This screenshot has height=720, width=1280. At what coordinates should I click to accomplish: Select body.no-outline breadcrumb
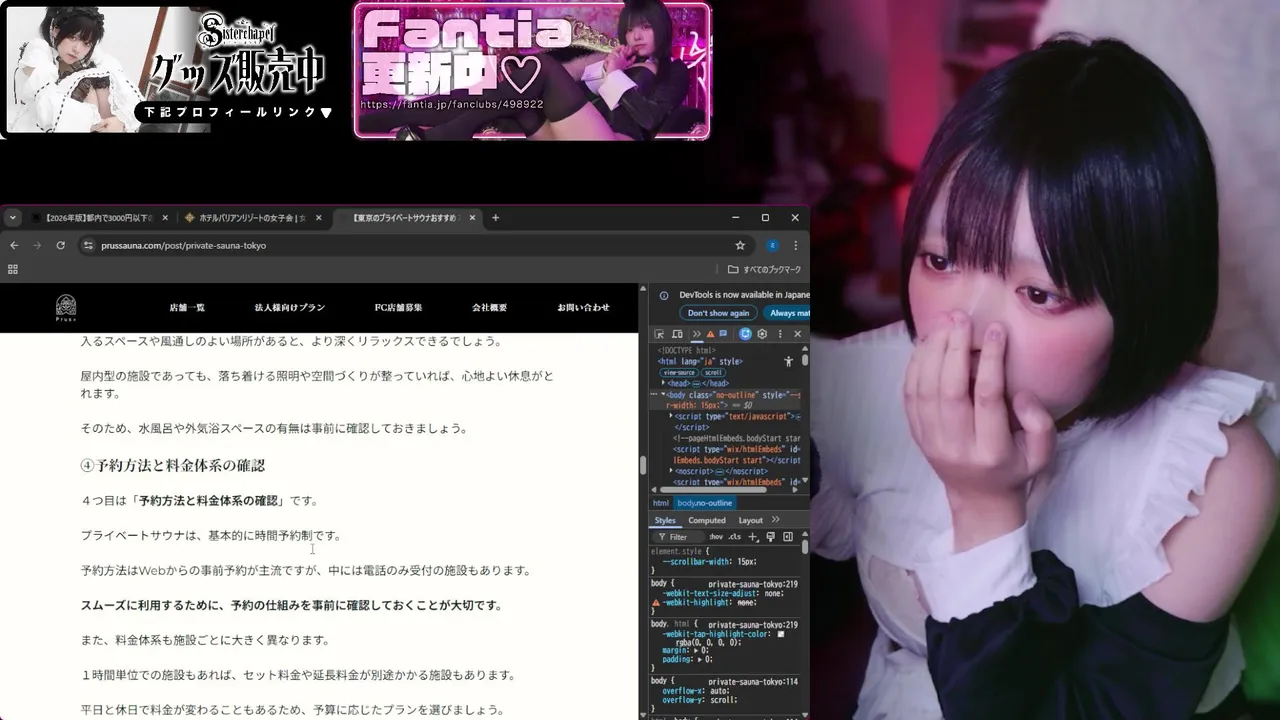pos(705,503)
